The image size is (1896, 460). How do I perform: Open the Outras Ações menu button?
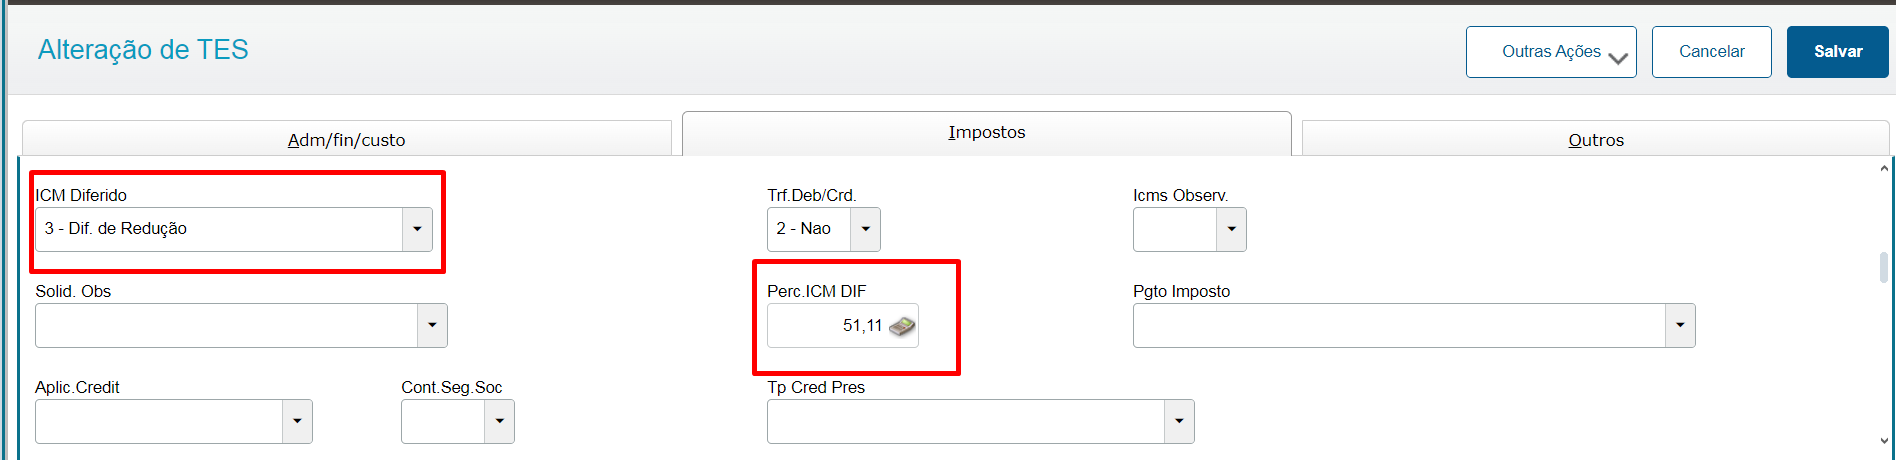pyautogui.click(x=1551, y=52)
